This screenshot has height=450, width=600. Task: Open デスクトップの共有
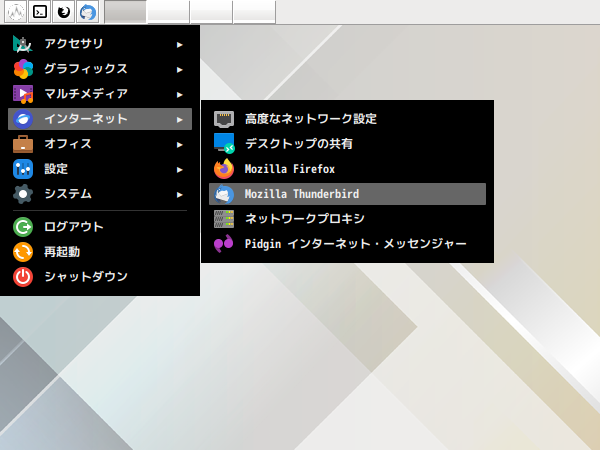point(347,144)
